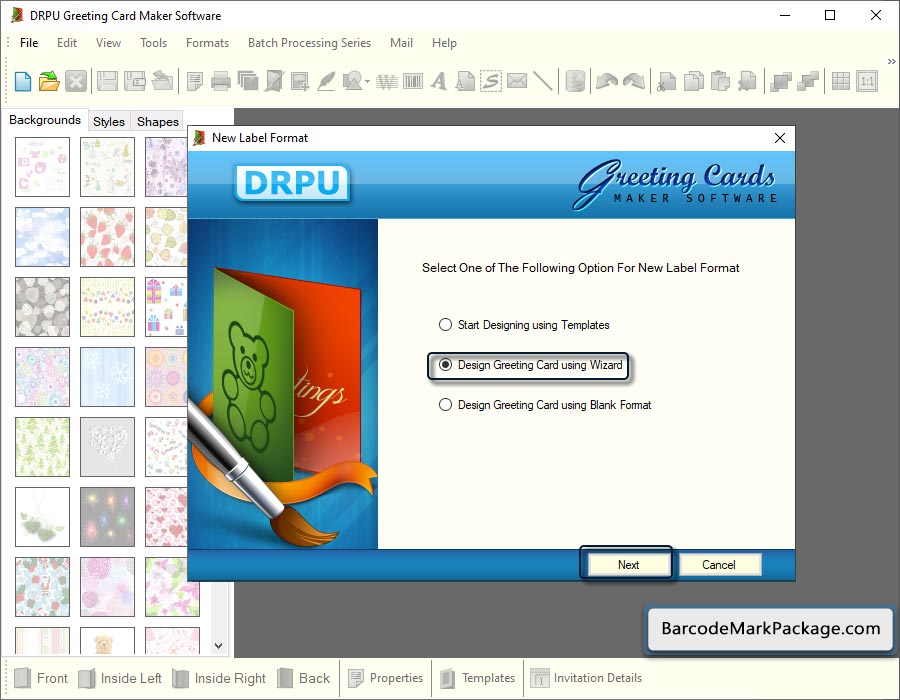Click the WordArt 'W' toolbar icon

tap(387, 81)
